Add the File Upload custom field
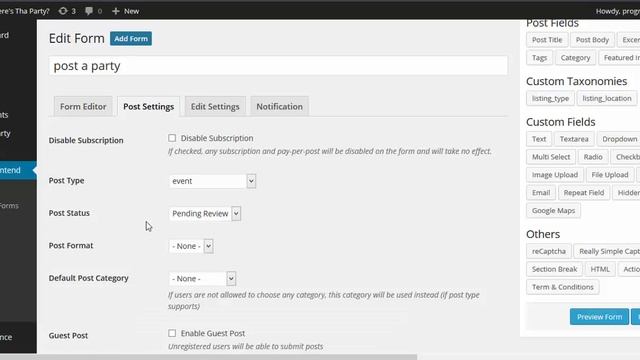 tap(610, 175)
